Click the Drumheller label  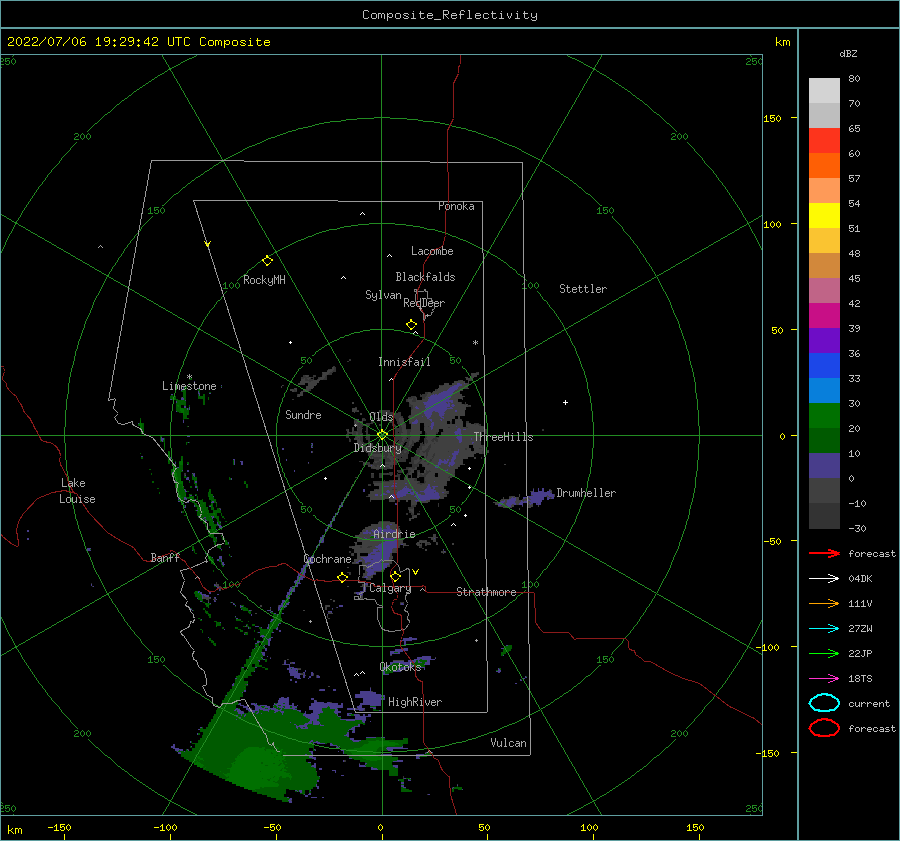click(586, 493)
